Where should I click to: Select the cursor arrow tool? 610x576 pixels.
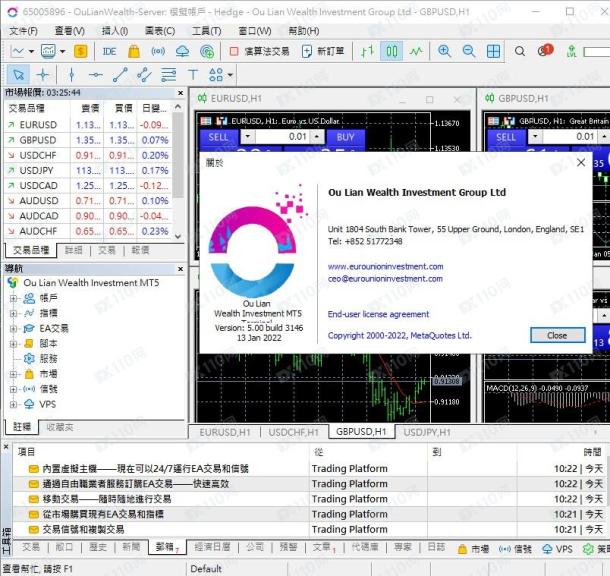click(18, 74)
